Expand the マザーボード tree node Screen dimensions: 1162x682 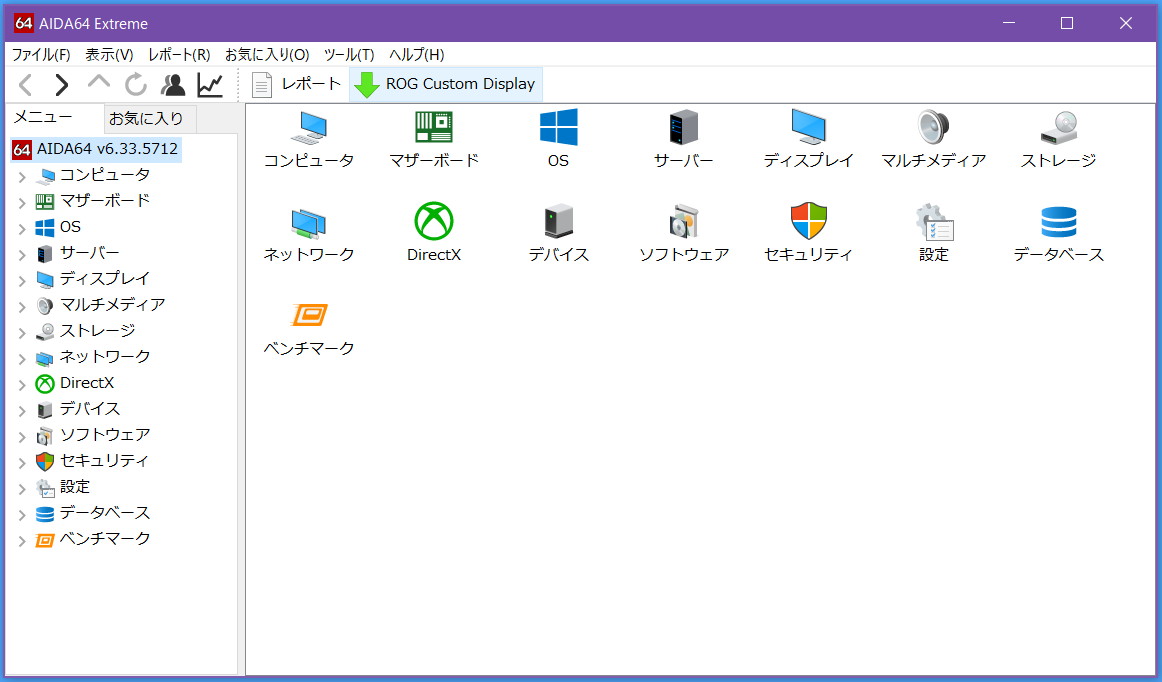(22, 202)
